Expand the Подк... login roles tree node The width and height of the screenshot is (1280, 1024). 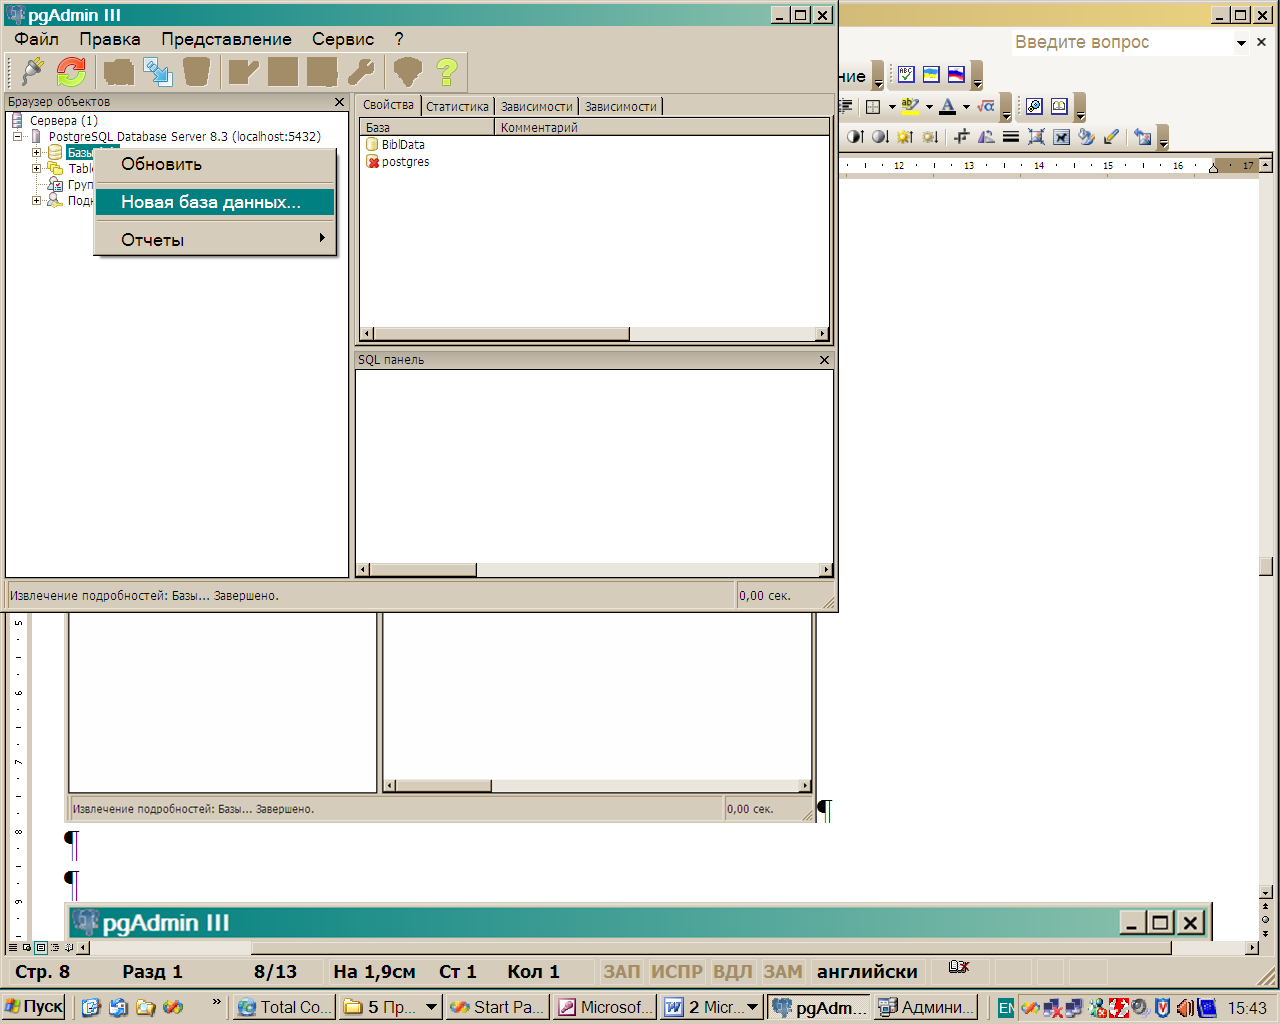(x=37, y=200)
